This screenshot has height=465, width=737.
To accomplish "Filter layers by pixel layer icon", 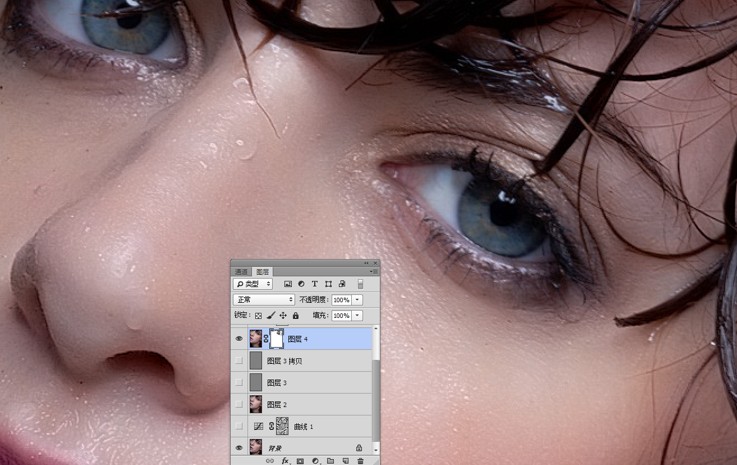I will coord(288,284).
